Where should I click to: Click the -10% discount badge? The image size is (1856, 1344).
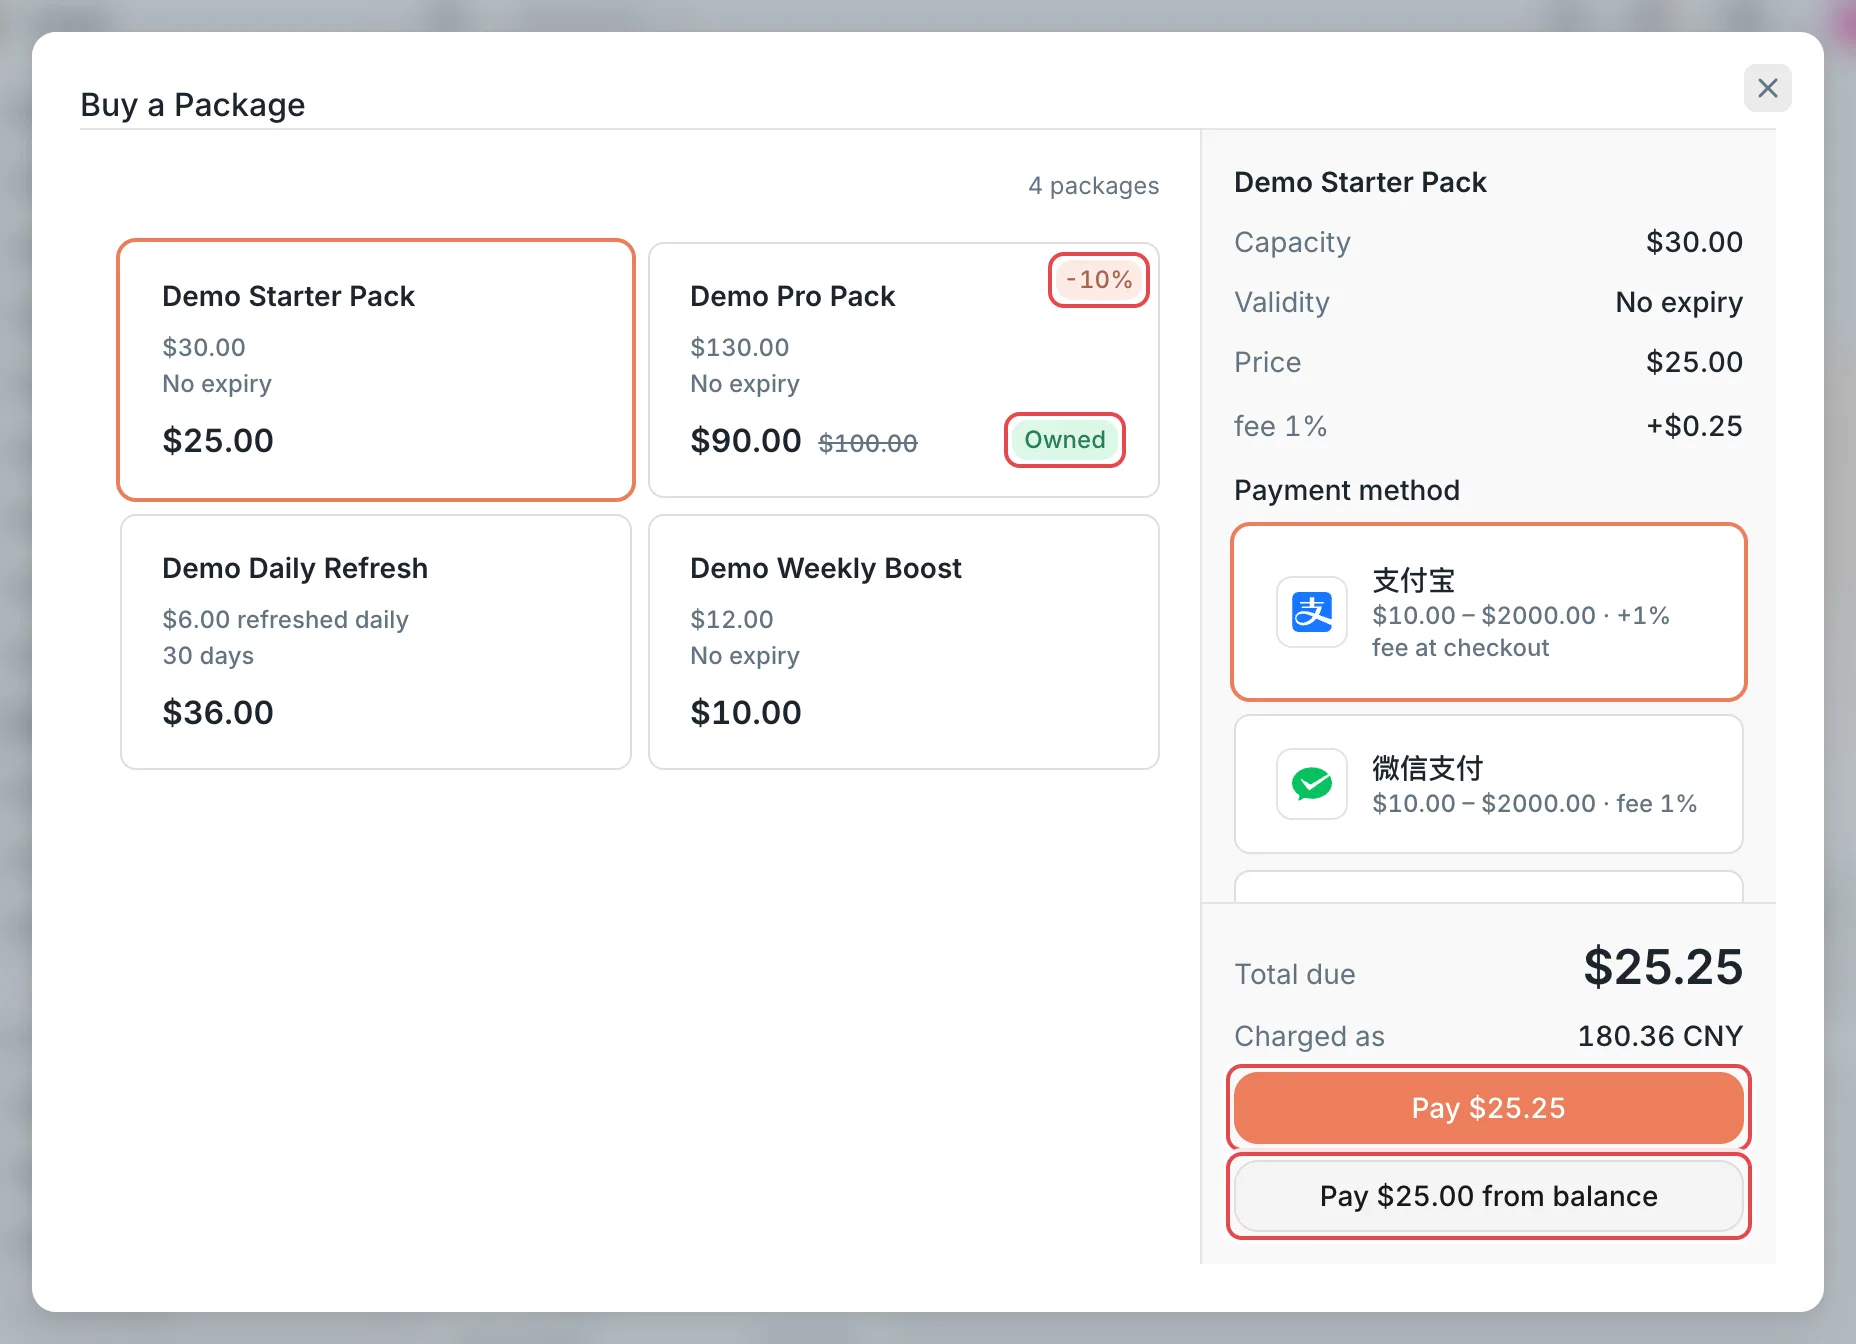[x=1099, y=280]
